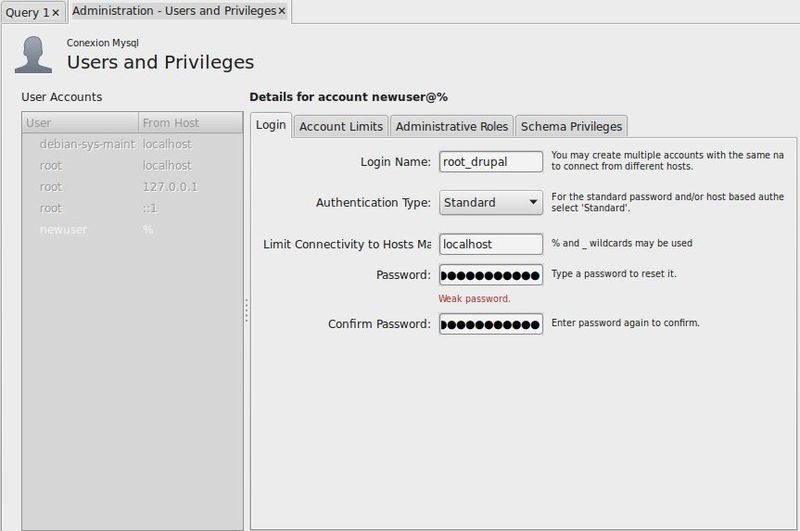
Task: Click the panel splitter handle dots
Action: point(246,310)
